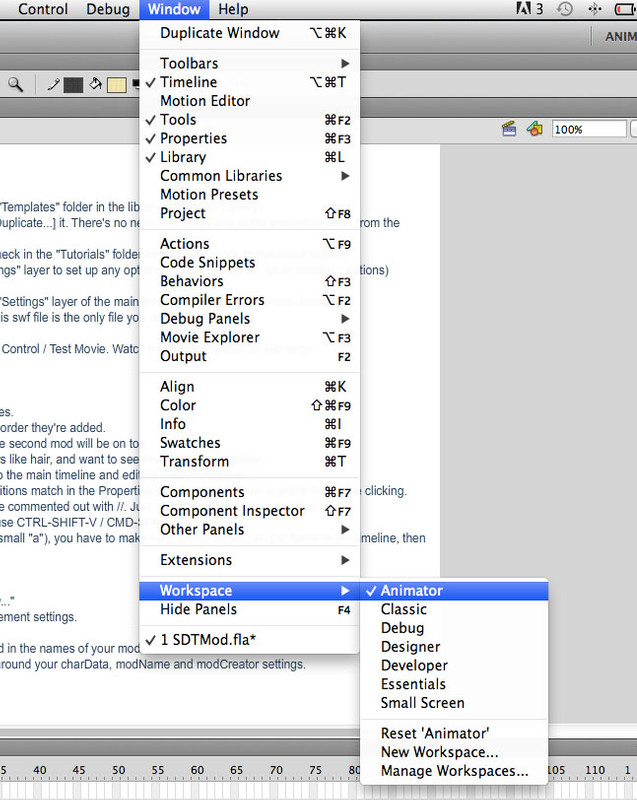Click Manage Workspaces... option

pyautogui.click(x=454, y=771)
